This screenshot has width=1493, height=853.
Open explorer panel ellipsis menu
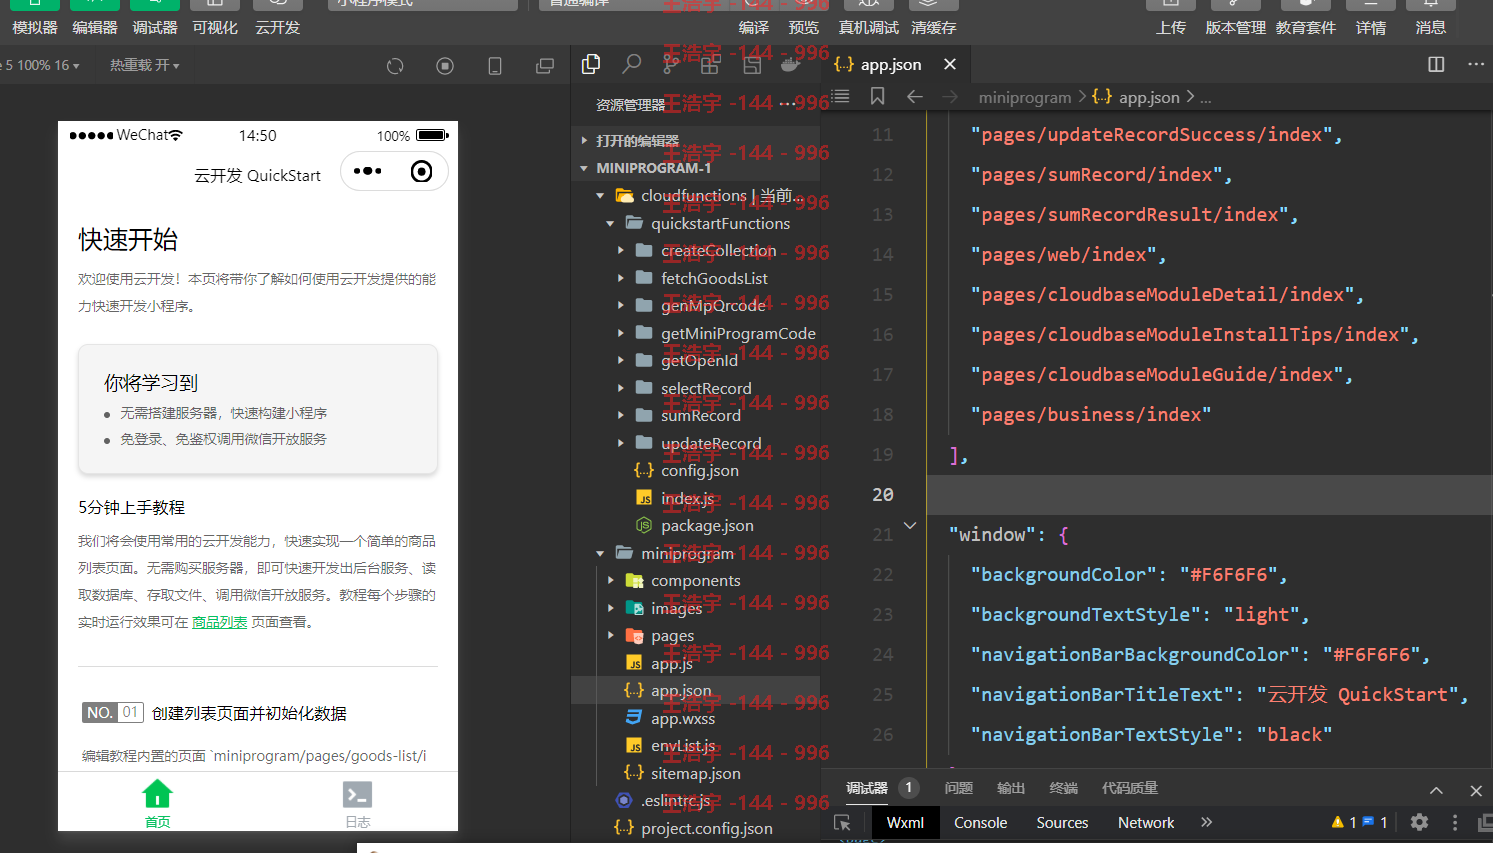787,104
